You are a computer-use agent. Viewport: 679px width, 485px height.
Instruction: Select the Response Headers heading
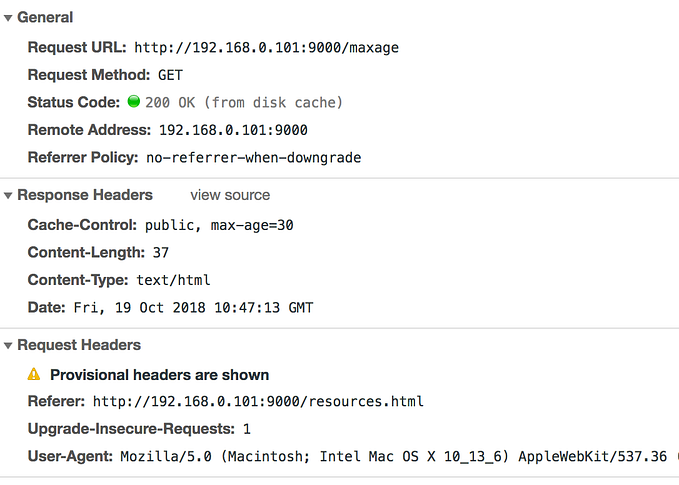tap(85, 195)
